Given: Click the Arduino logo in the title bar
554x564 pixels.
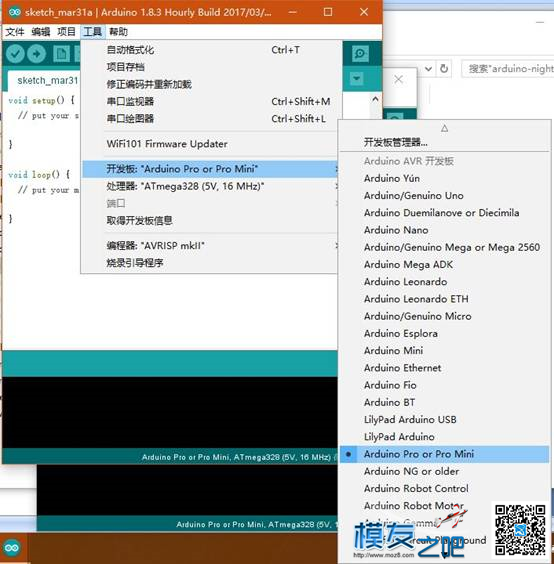Looking at the screenshot, I should pyautogui.click(x=15, y=12).
